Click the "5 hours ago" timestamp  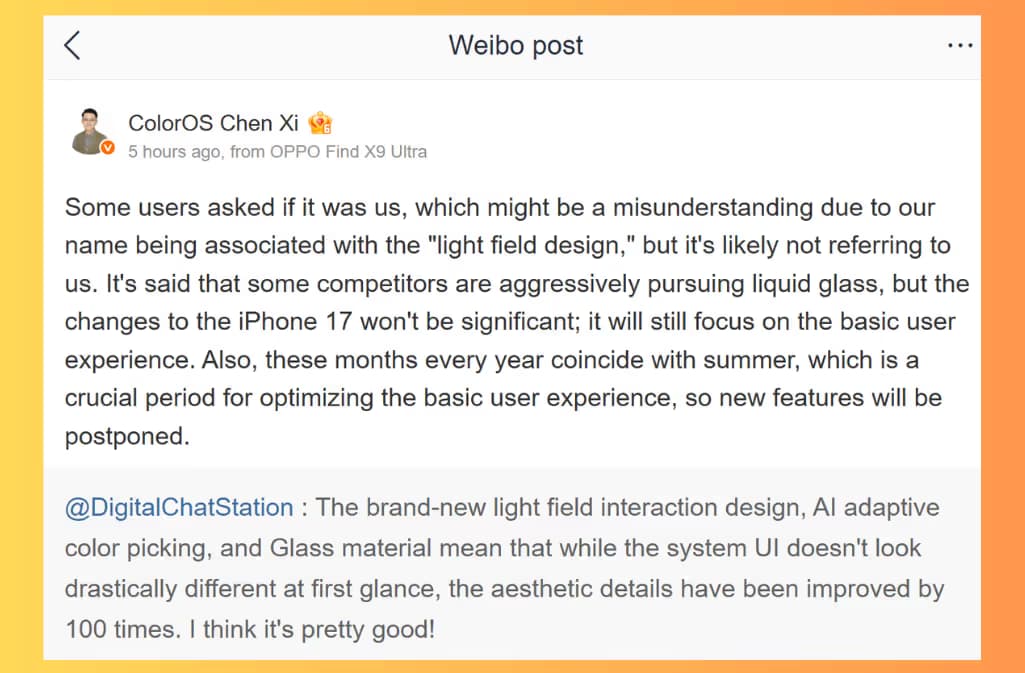coord(174,152)
